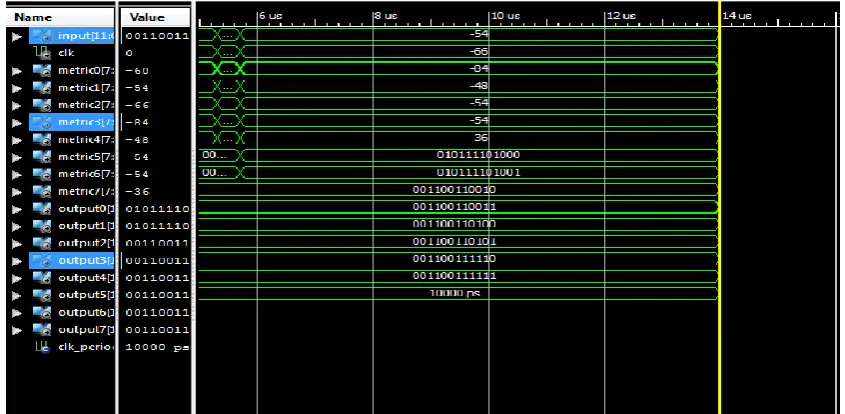
Task: Click output0 value 01011110 in Value column
Action: coord(157,209)
